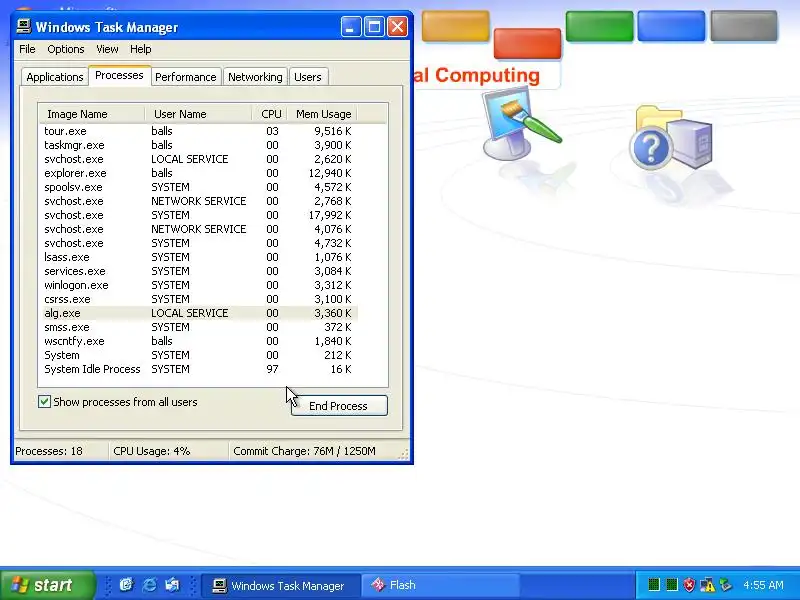800x600 pixels.
Task: Select the tour.exe process row
Action: coord(198,131)
